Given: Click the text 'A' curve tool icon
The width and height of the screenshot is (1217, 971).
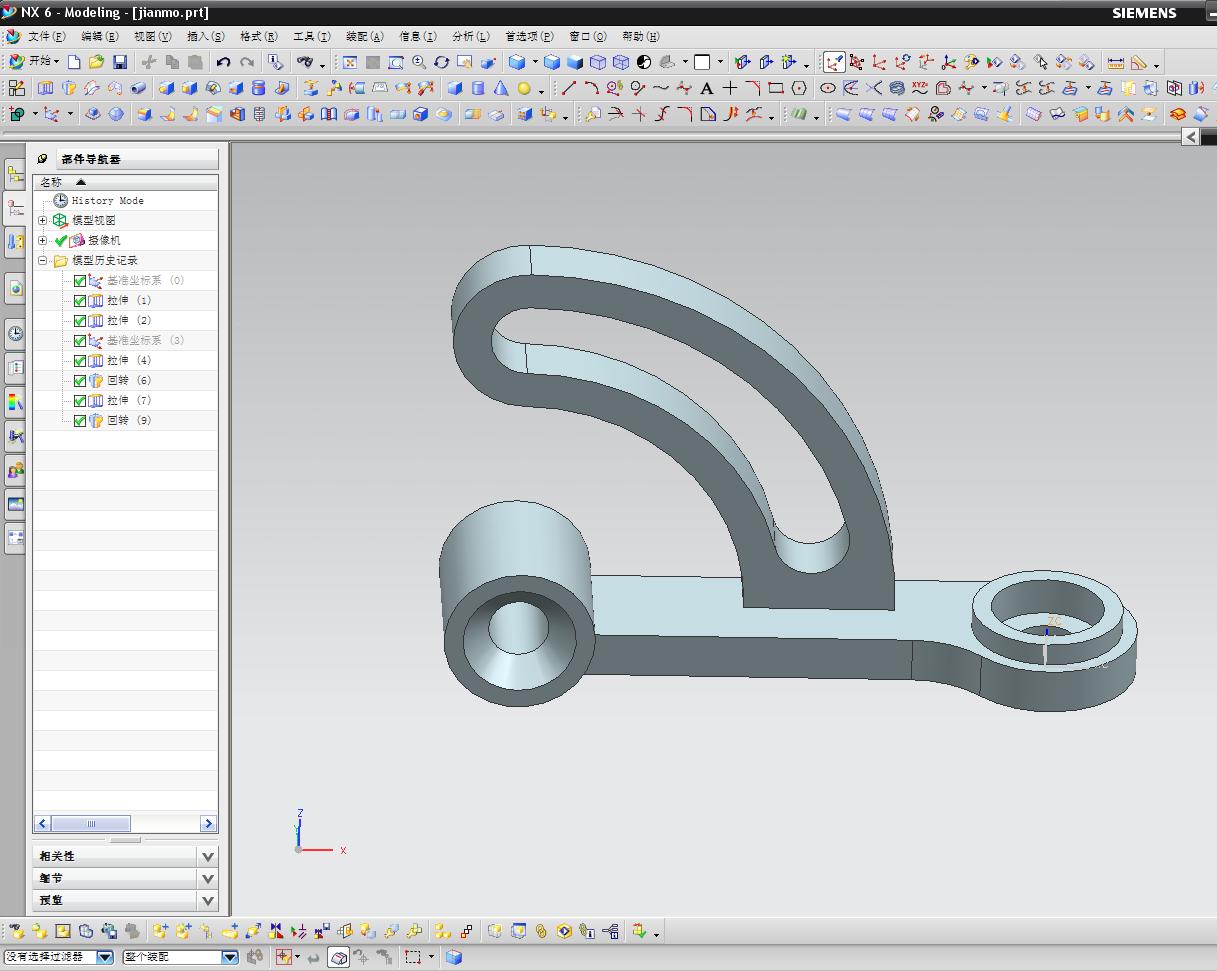Looking at the screenshot, I should pos(707,89).
